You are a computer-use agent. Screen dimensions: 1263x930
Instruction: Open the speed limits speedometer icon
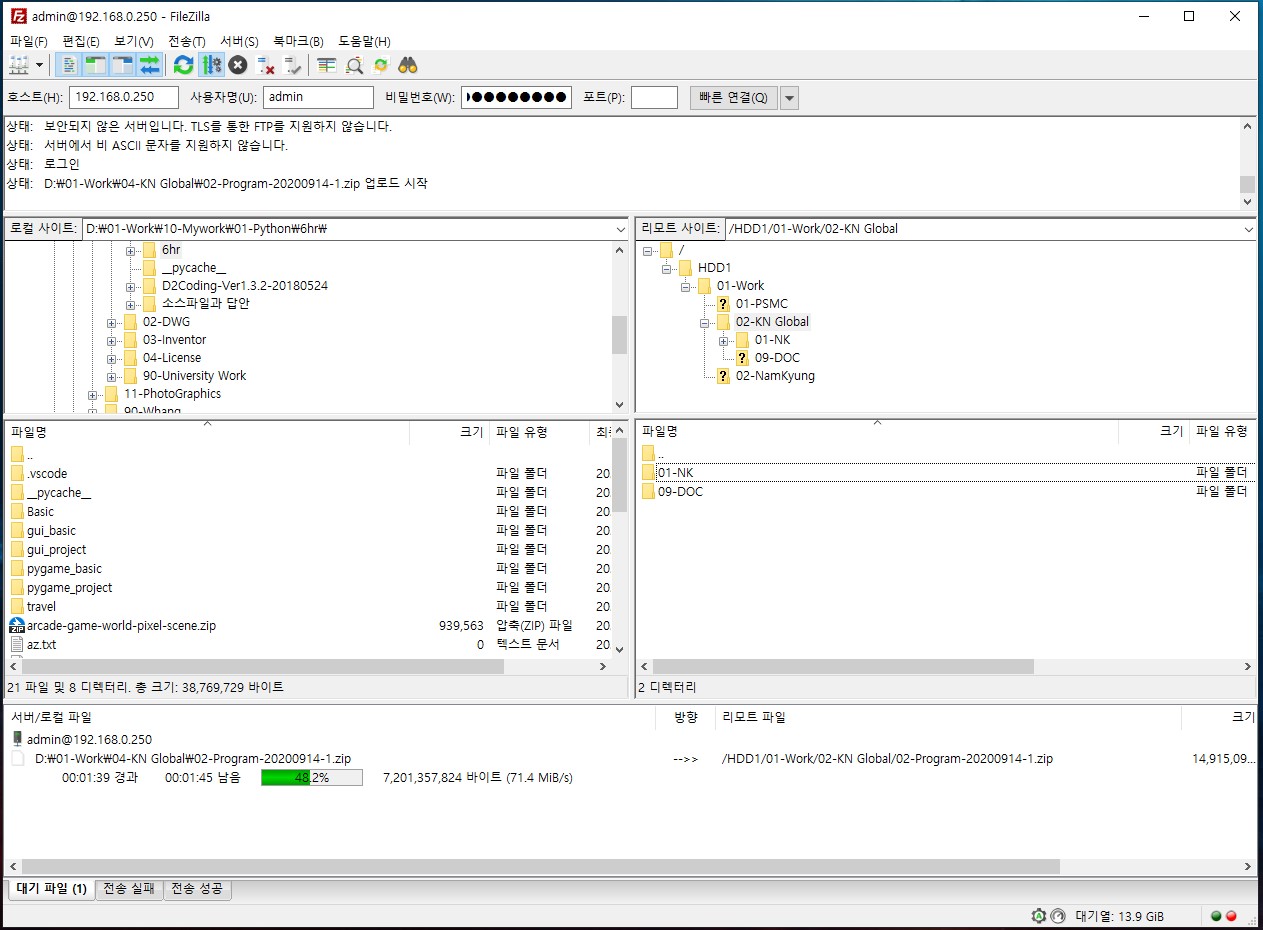click(x=1058, y=916)
